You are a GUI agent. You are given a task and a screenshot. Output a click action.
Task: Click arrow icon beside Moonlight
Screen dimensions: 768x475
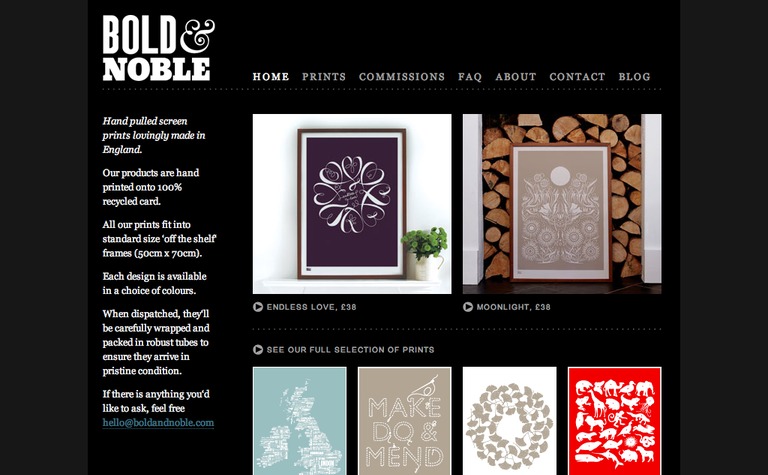pos(468,307)
